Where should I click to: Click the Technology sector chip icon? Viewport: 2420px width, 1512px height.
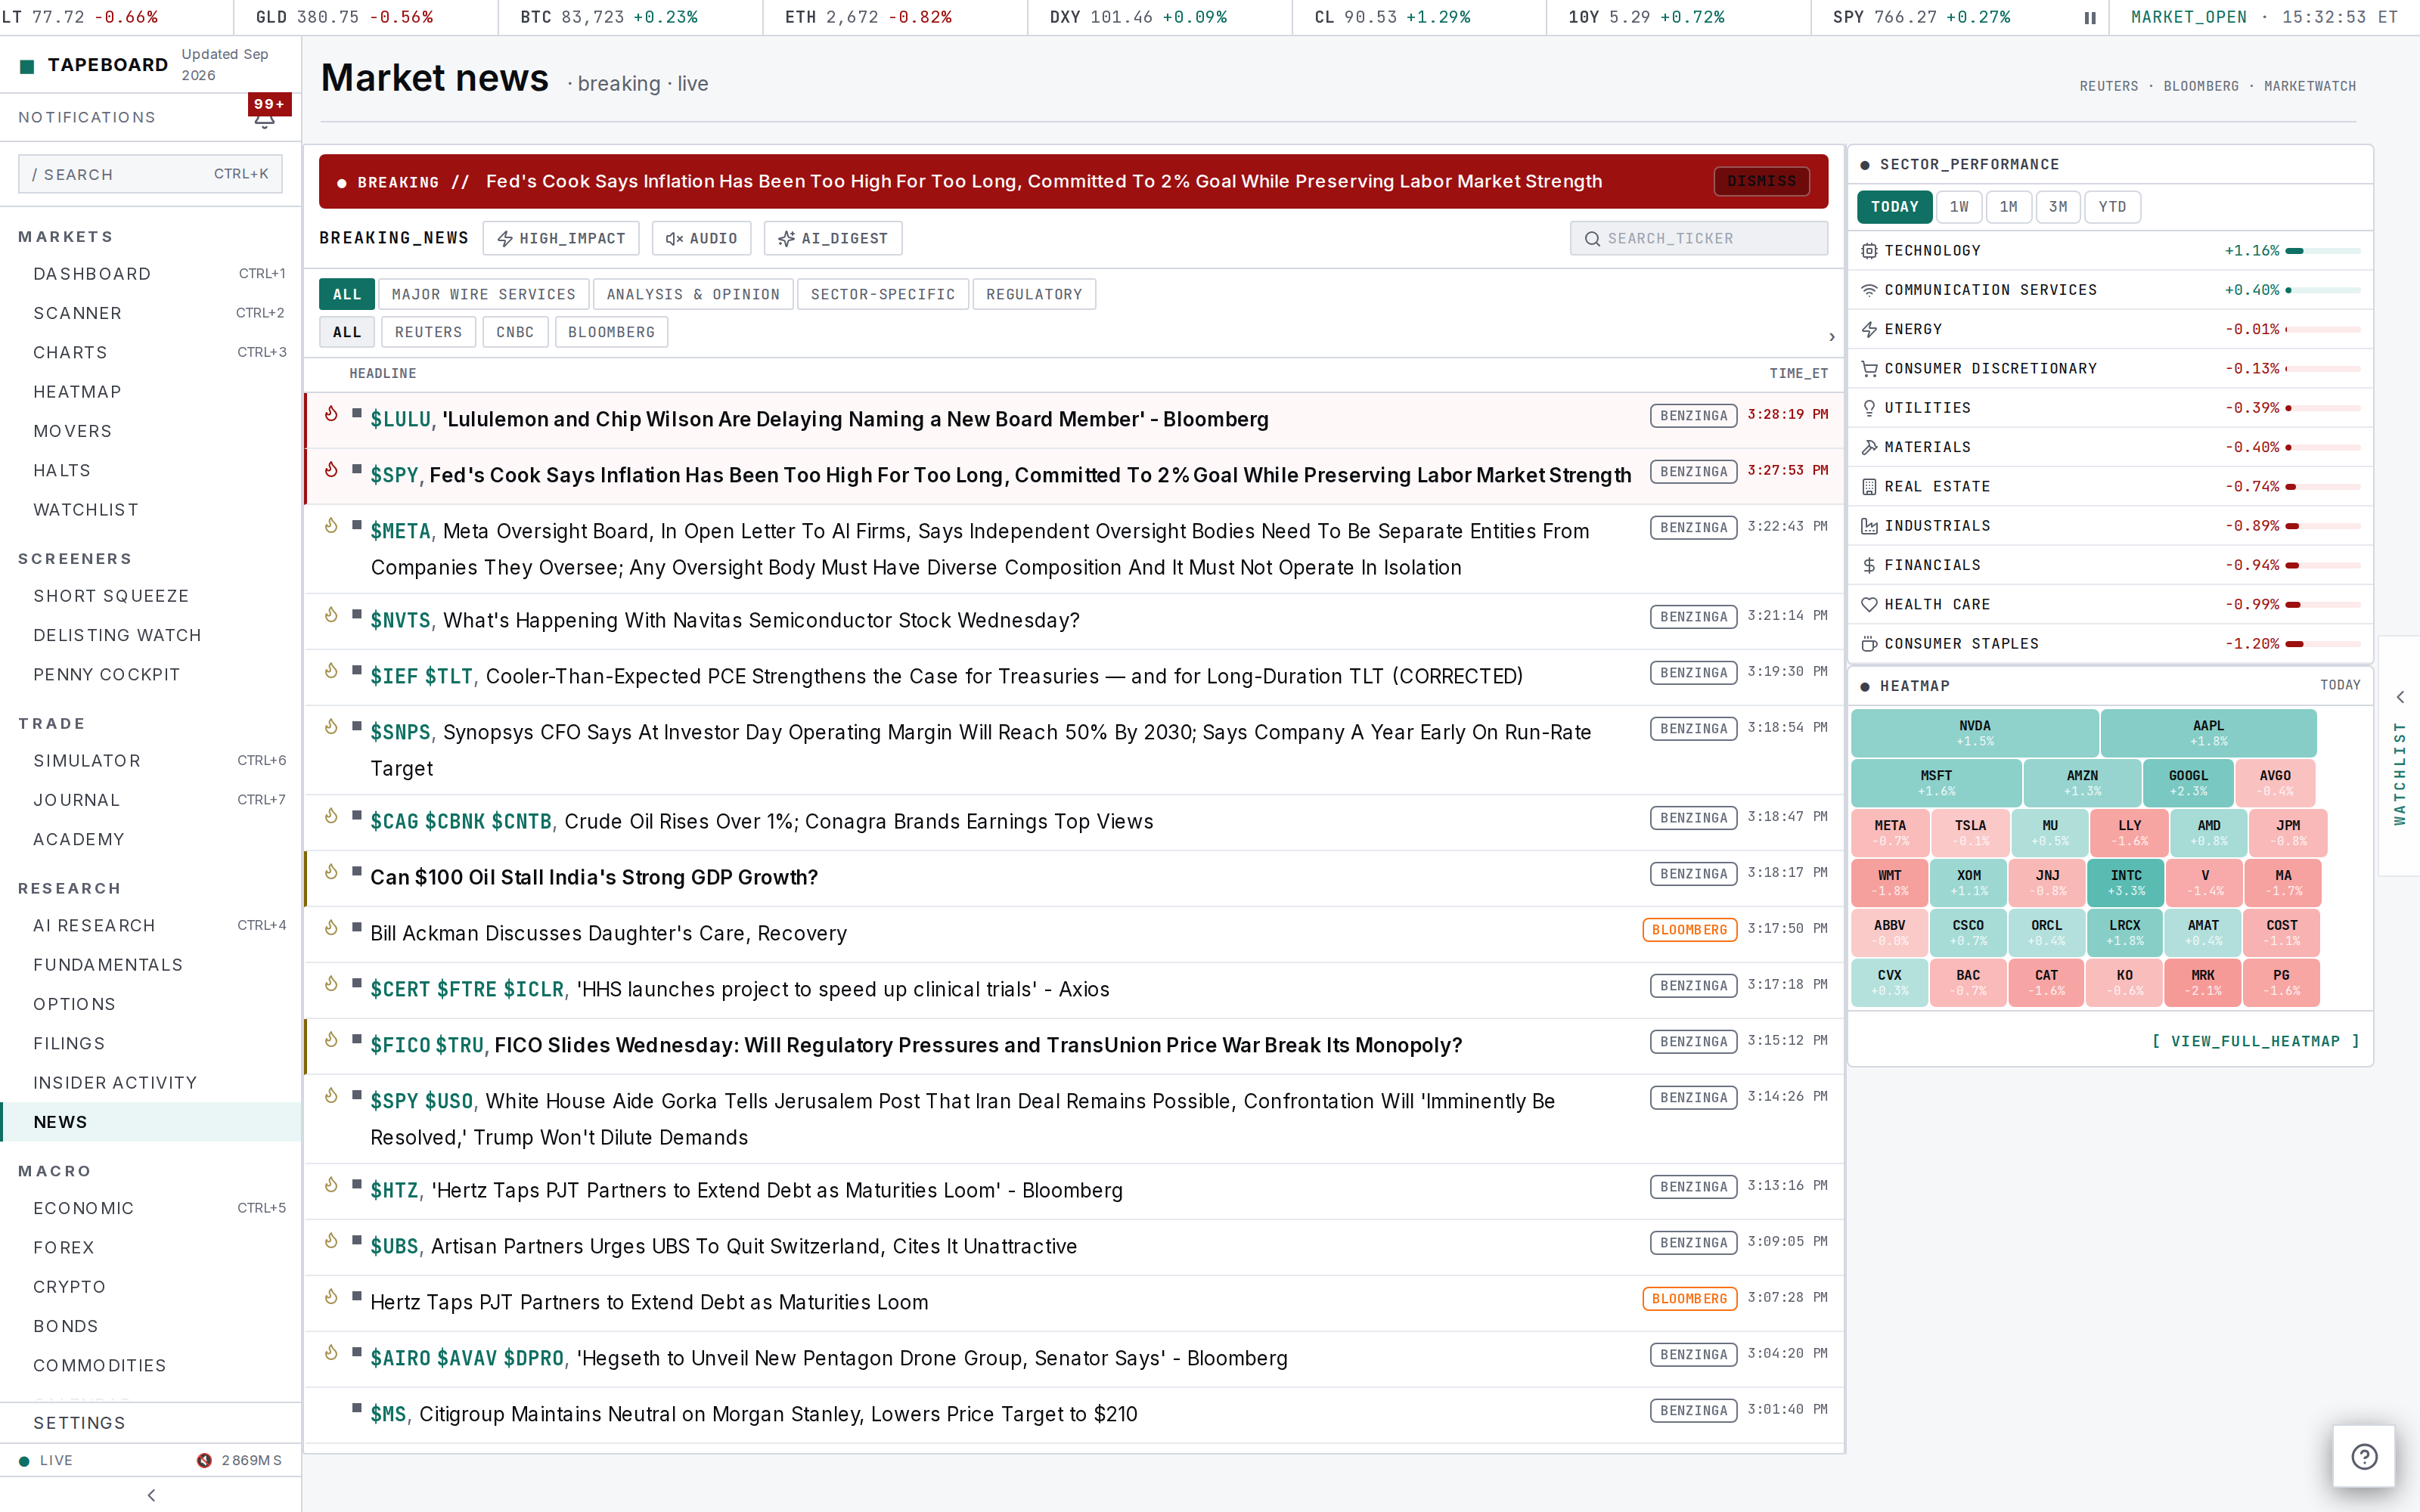[1869, 251]
